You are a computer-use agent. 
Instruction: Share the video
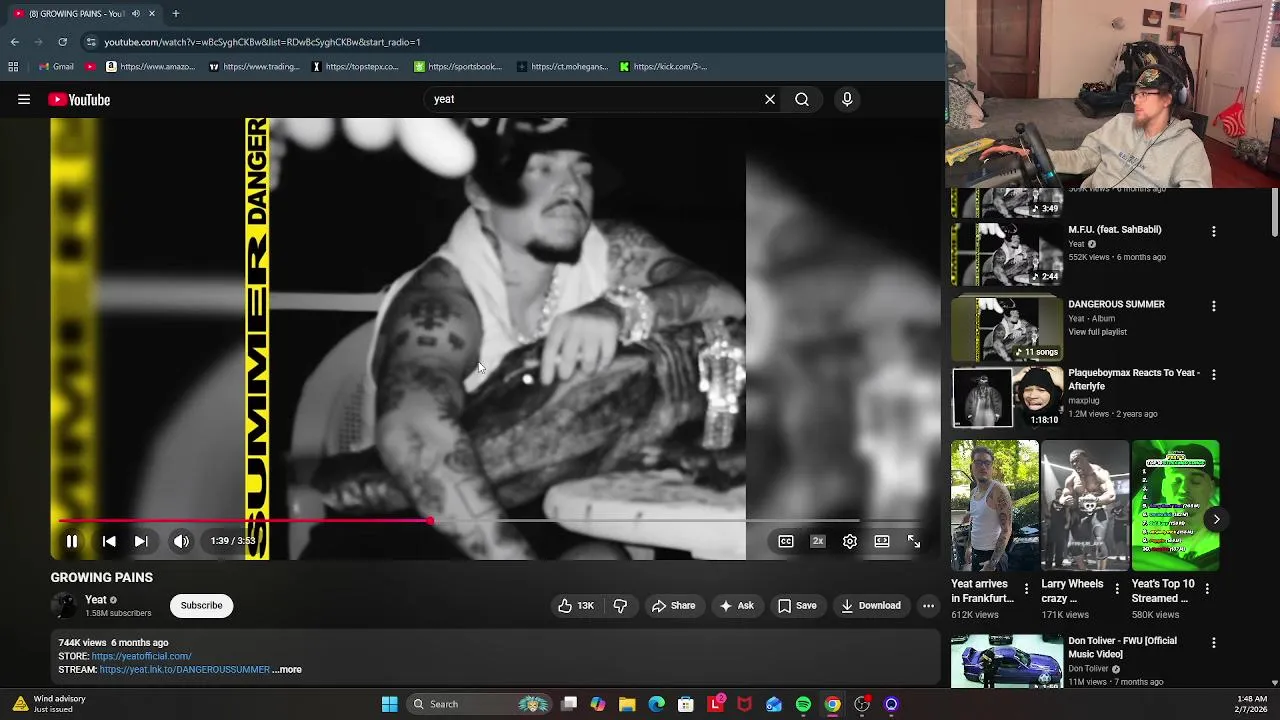tap(673, 605)
